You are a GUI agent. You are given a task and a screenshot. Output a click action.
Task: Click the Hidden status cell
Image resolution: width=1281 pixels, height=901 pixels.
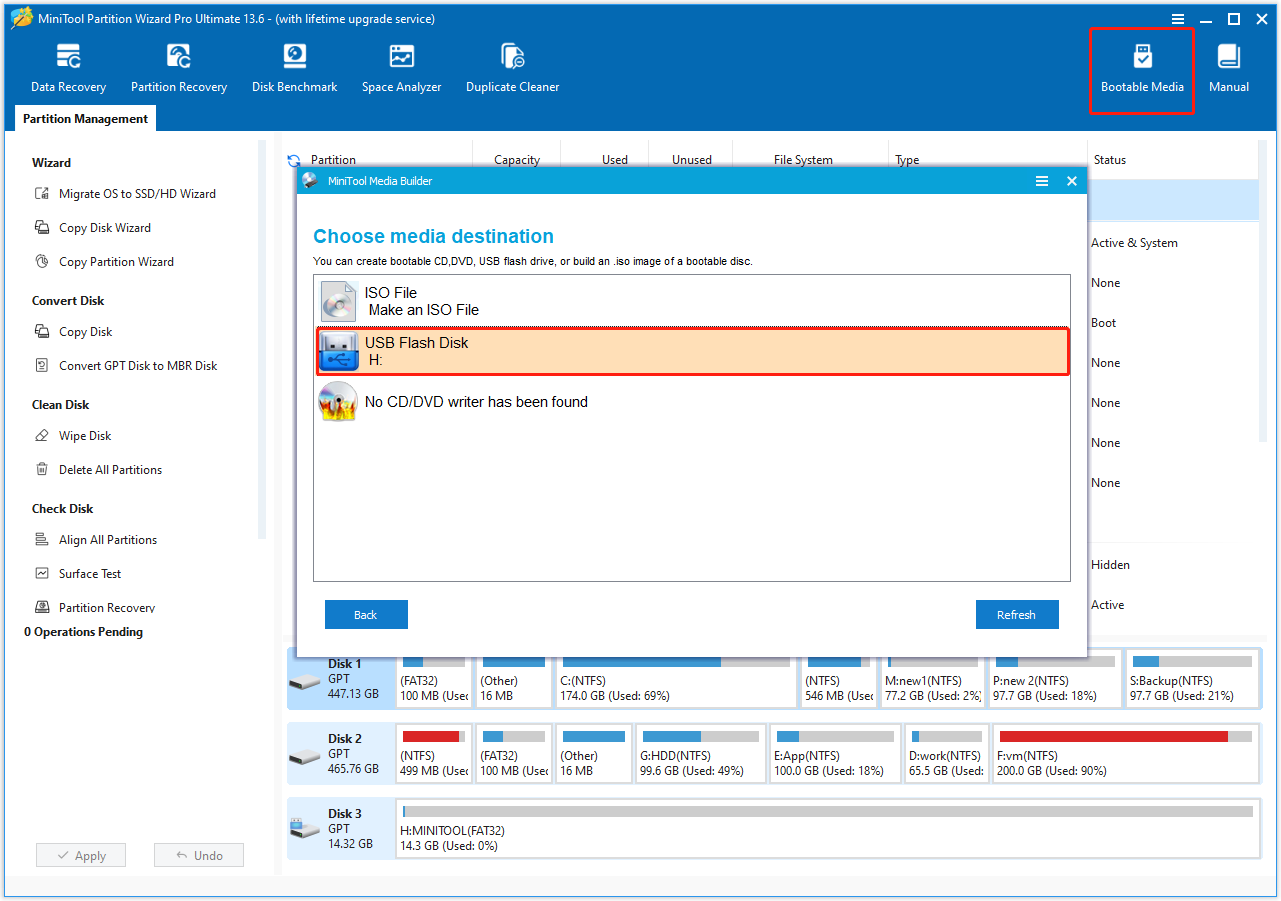click(x=1110, y=565)
